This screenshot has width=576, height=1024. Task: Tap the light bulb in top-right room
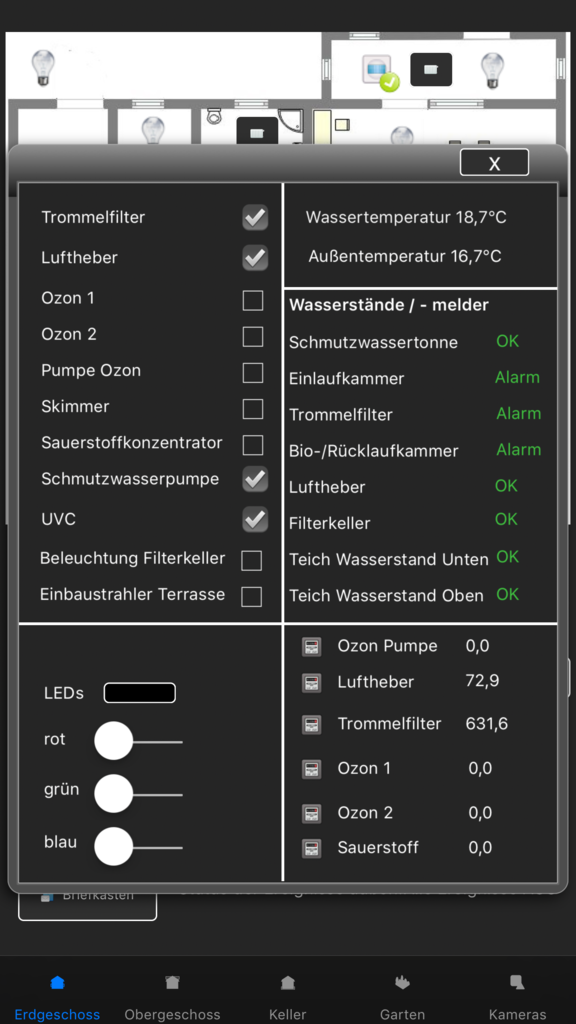click(x=492, y=71)
